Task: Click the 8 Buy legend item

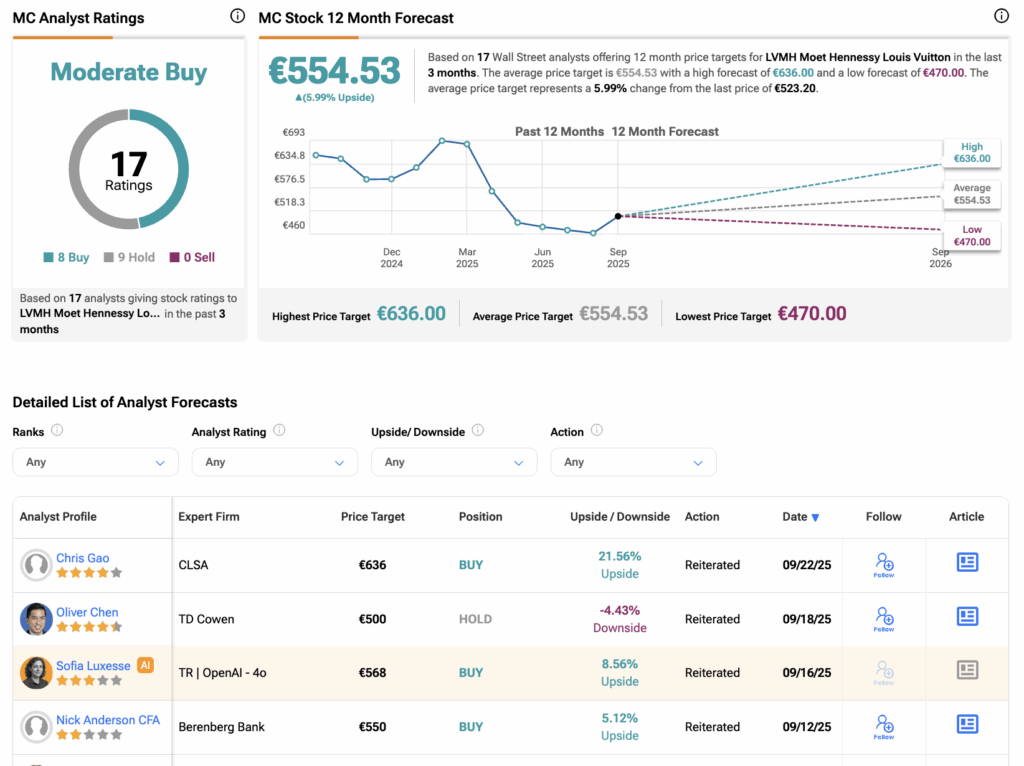Action: (66, 257)
